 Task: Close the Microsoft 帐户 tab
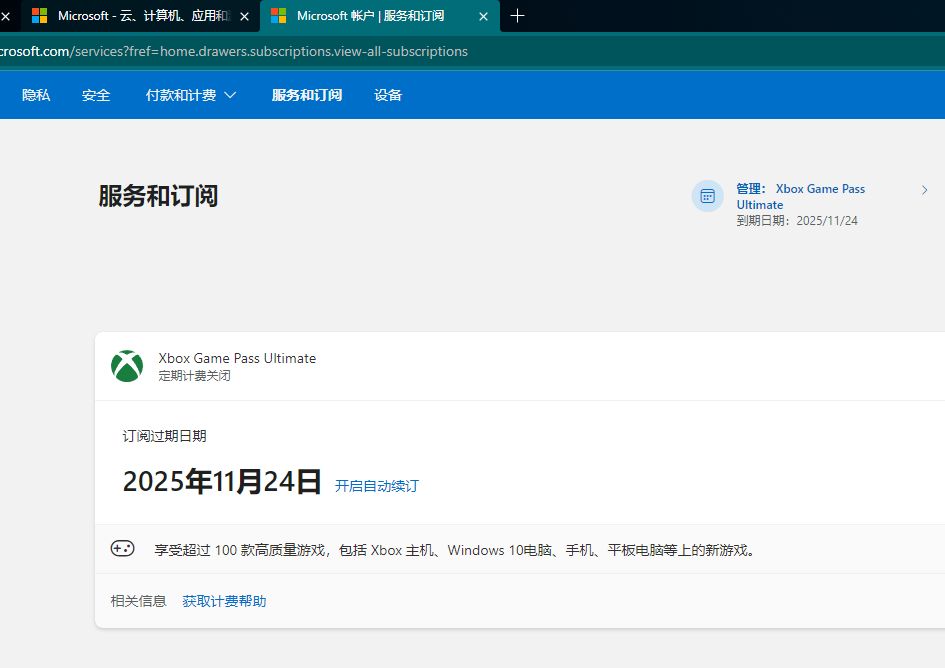point(484,16)
